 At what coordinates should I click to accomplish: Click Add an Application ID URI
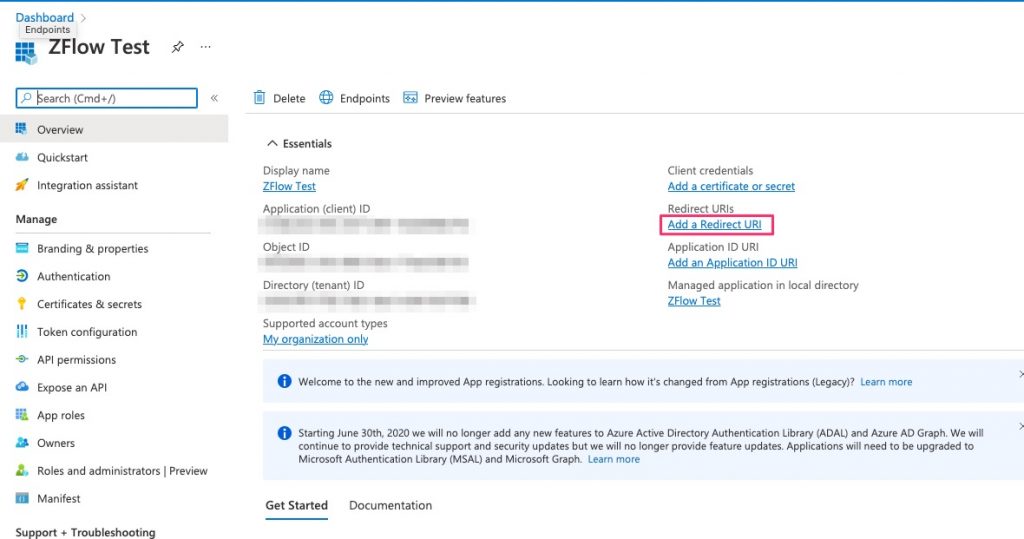[x=732, y=263]
